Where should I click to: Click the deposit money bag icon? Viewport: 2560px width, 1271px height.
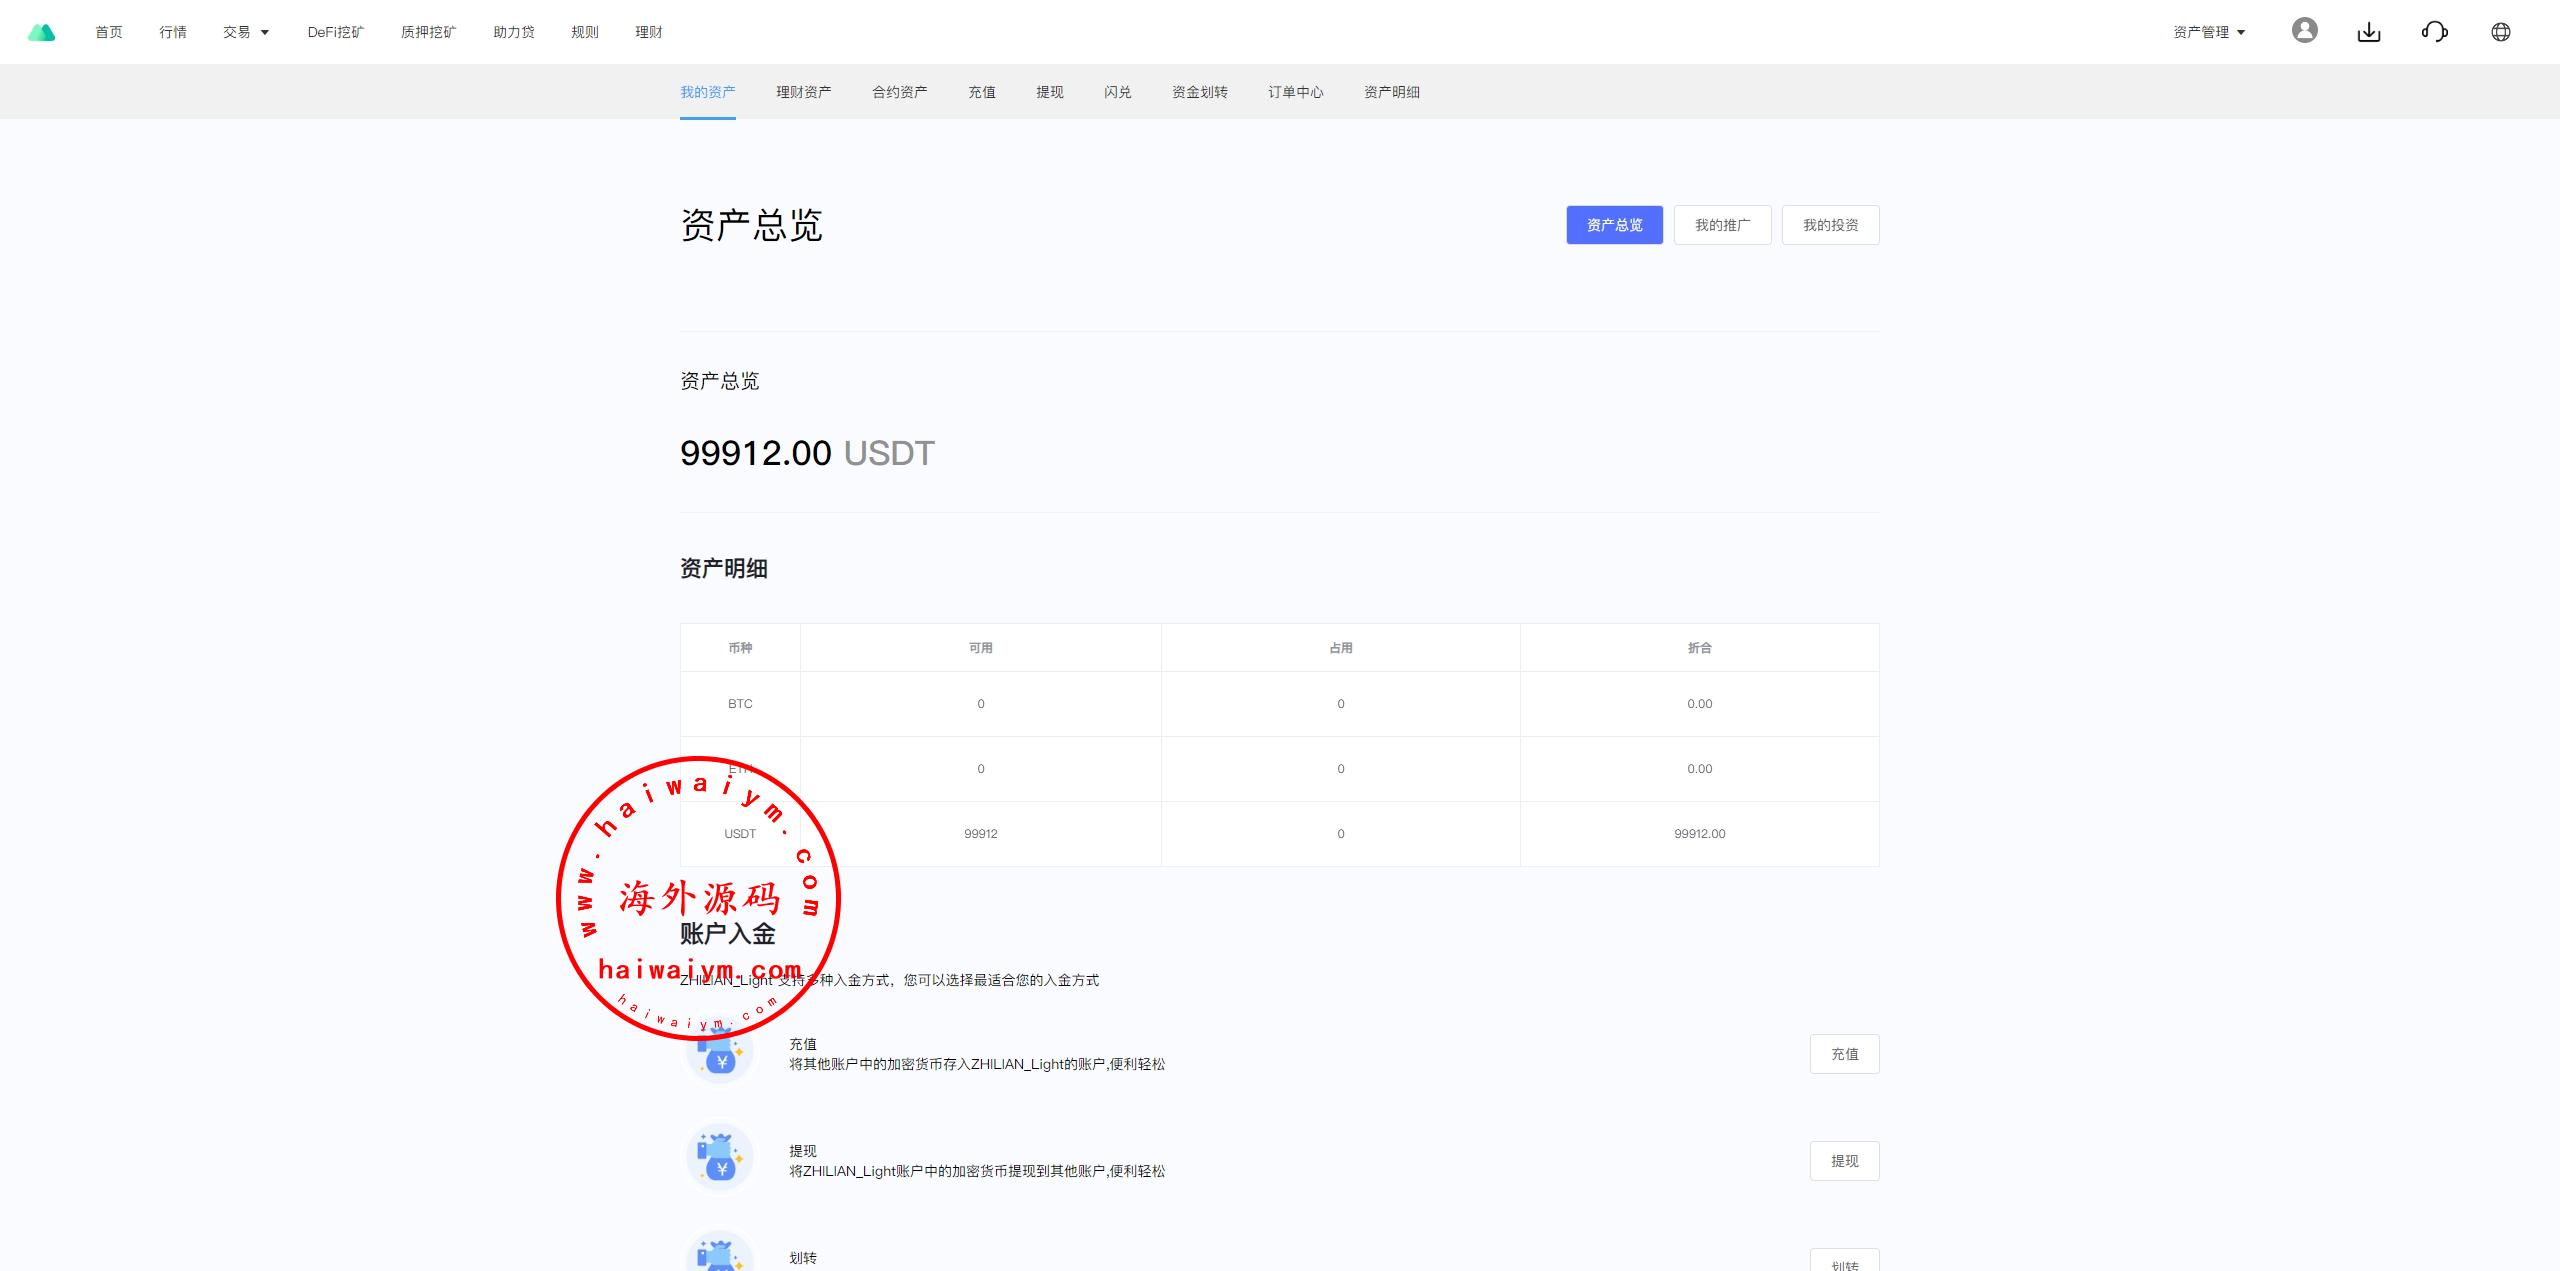[x=719, y=1053]
